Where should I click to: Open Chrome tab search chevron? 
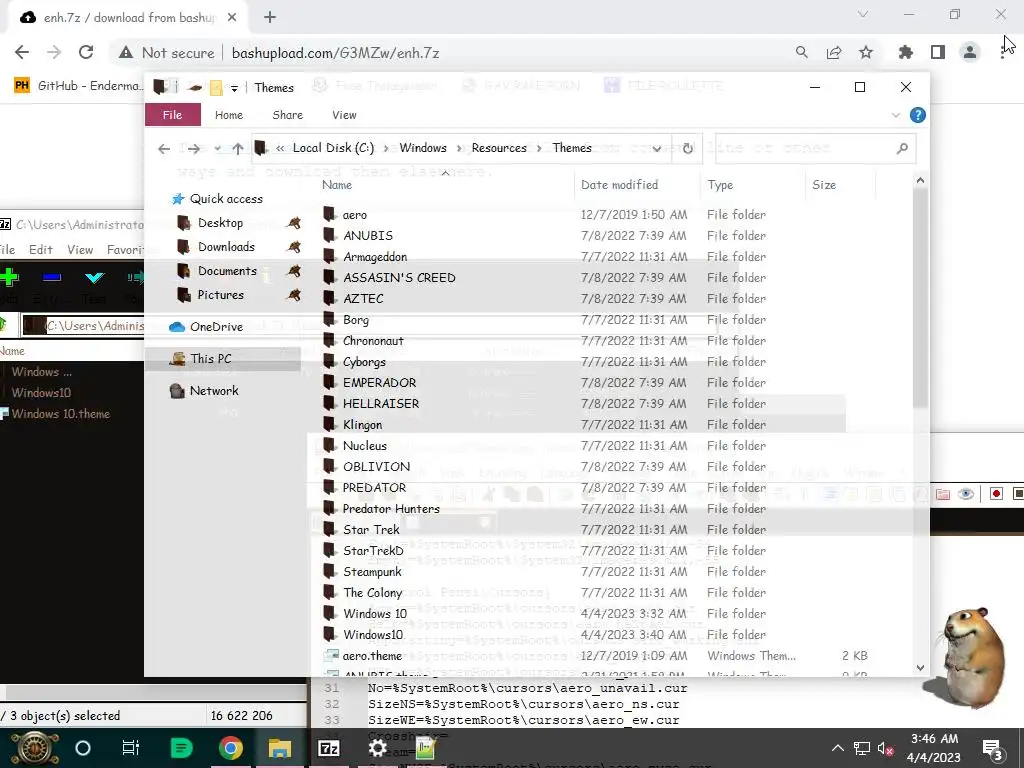click(863, 14)
